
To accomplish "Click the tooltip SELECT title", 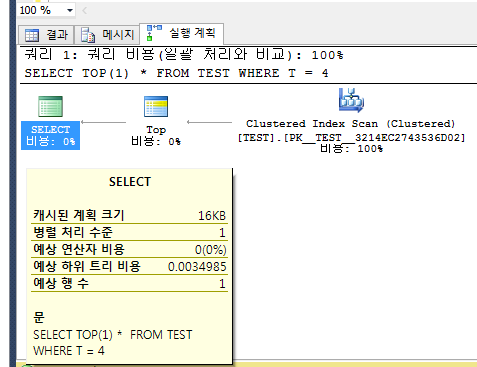I will click(x=130, y=182).
